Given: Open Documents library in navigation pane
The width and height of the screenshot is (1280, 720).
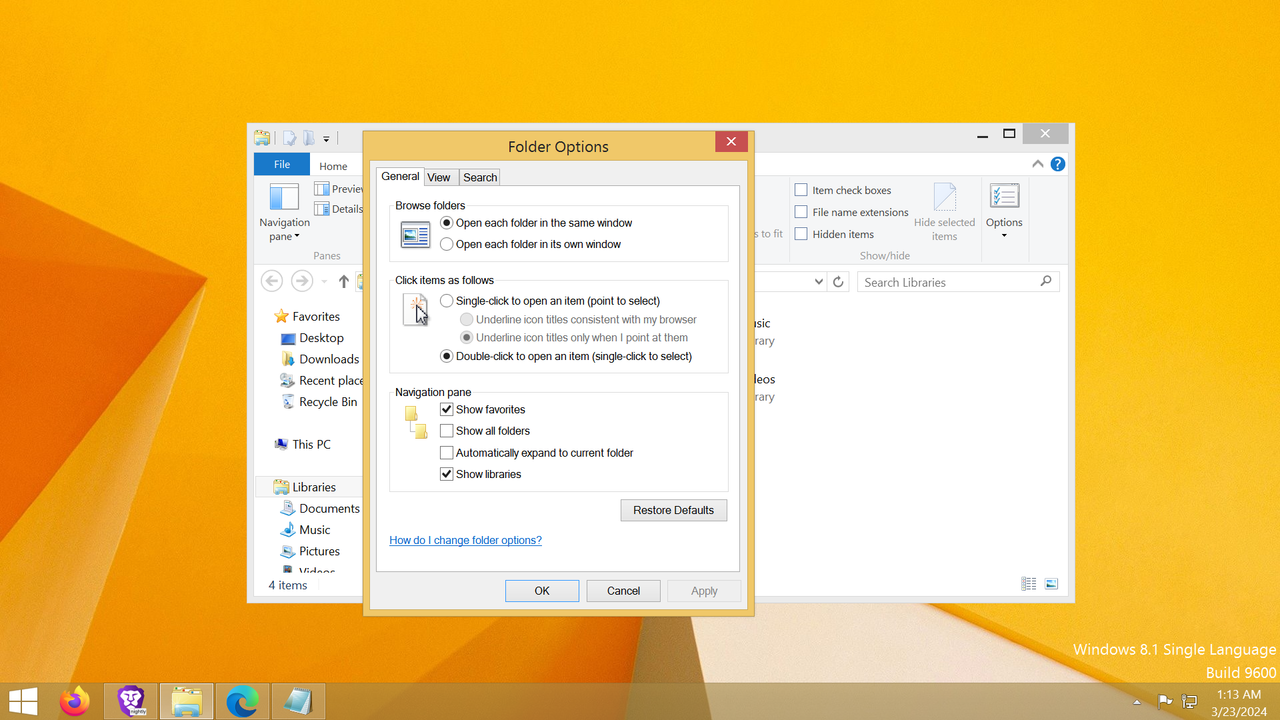Looking at the screenshot, I should click(329, 508).
